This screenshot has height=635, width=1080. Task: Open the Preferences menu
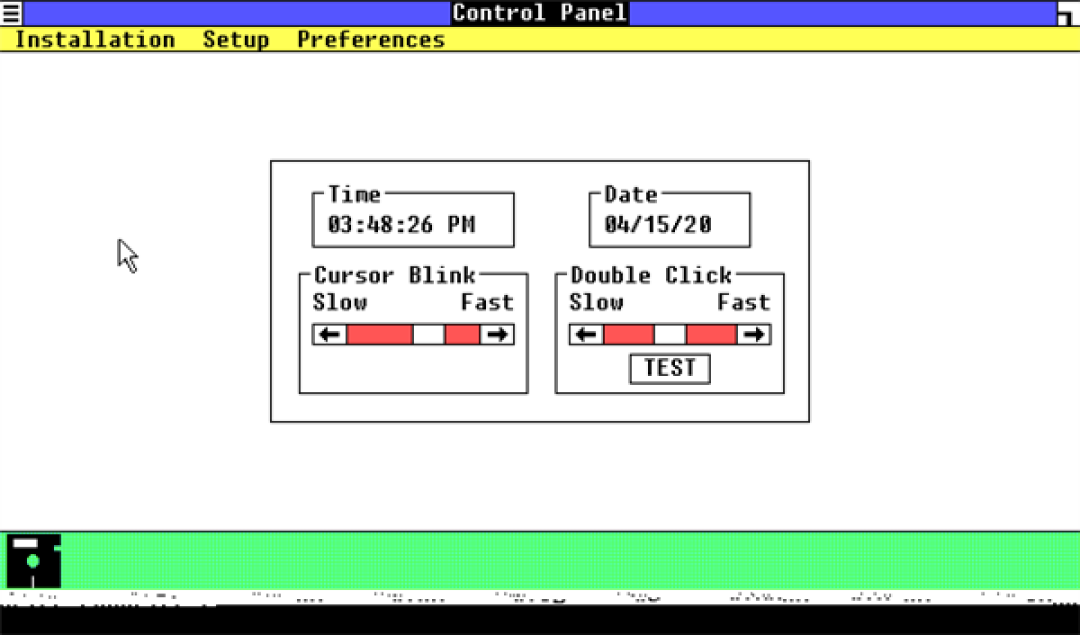click(x=371, y=40)
